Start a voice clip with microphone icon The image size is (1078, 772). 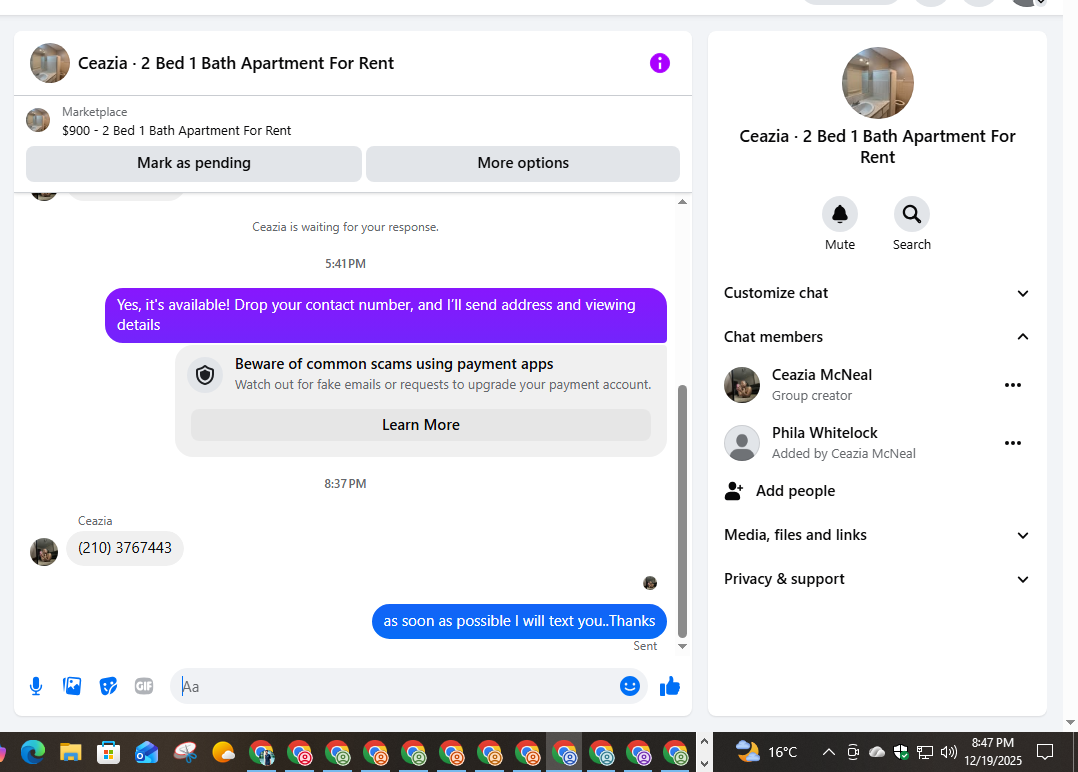pyautogui.click(x=36, y=686)
